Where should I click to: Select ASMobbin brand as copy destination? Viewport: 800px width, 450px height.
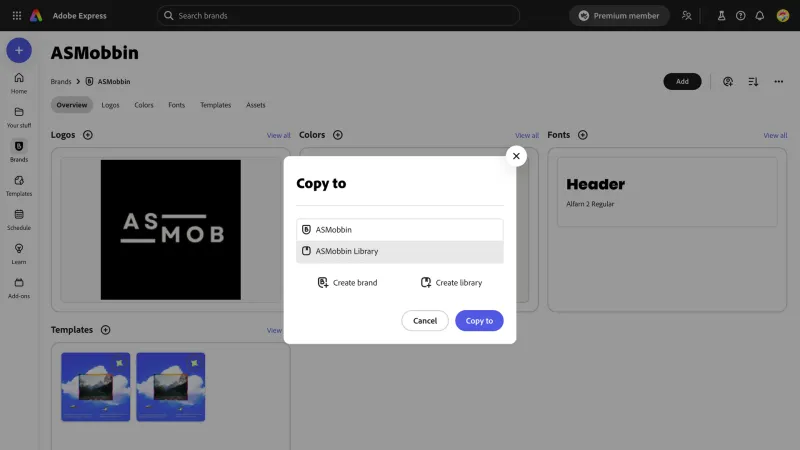pyautogui.click(x=399, y=230)
